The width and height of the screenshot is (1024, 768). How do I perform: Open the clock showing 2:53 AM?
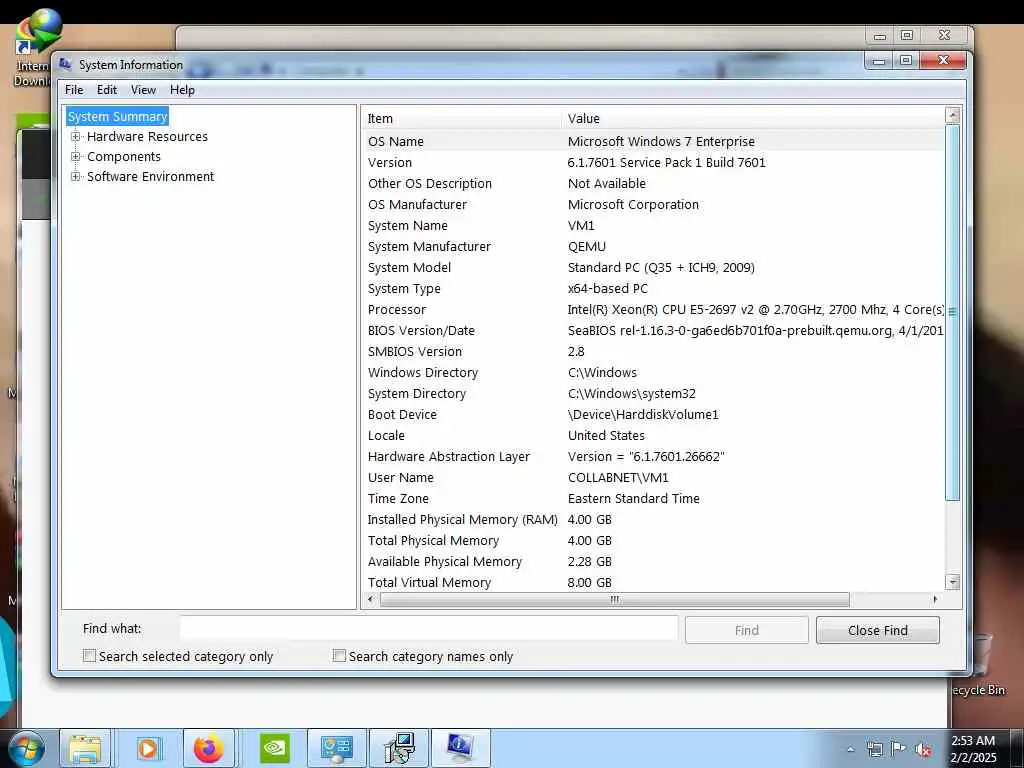coord(974,749)
